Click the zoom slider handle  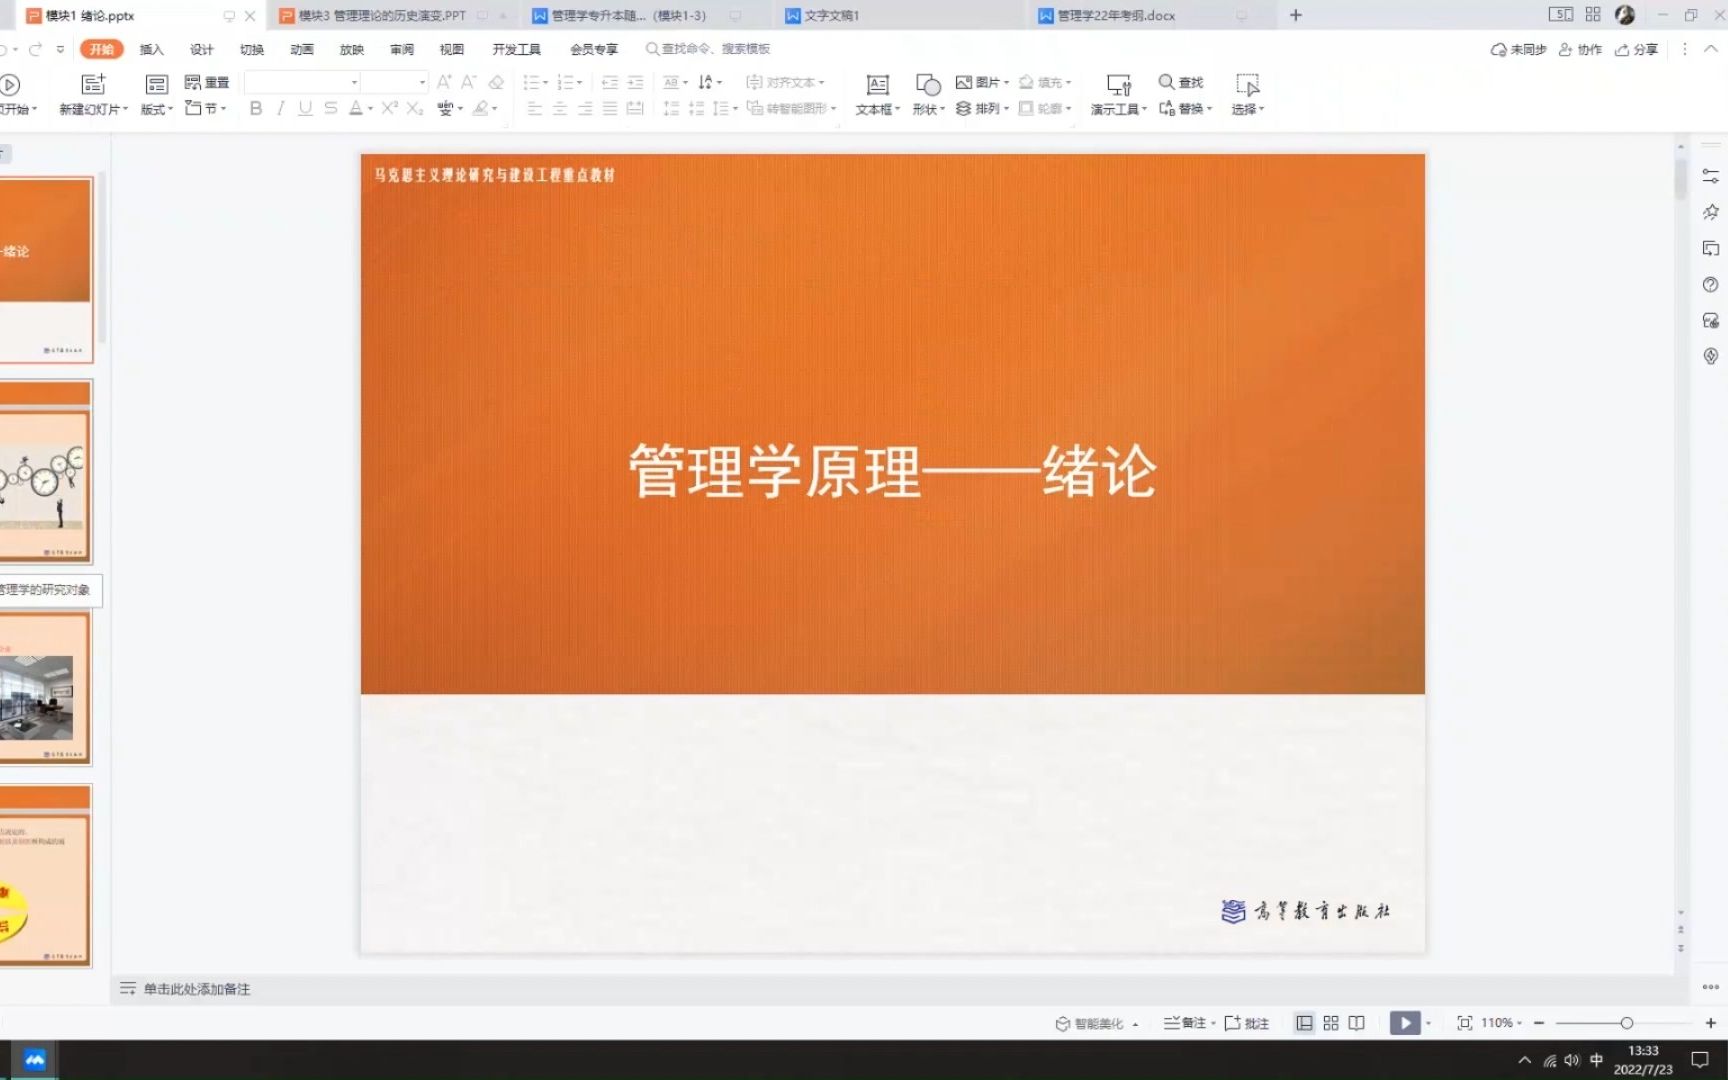click(x=1627, y=1023)
